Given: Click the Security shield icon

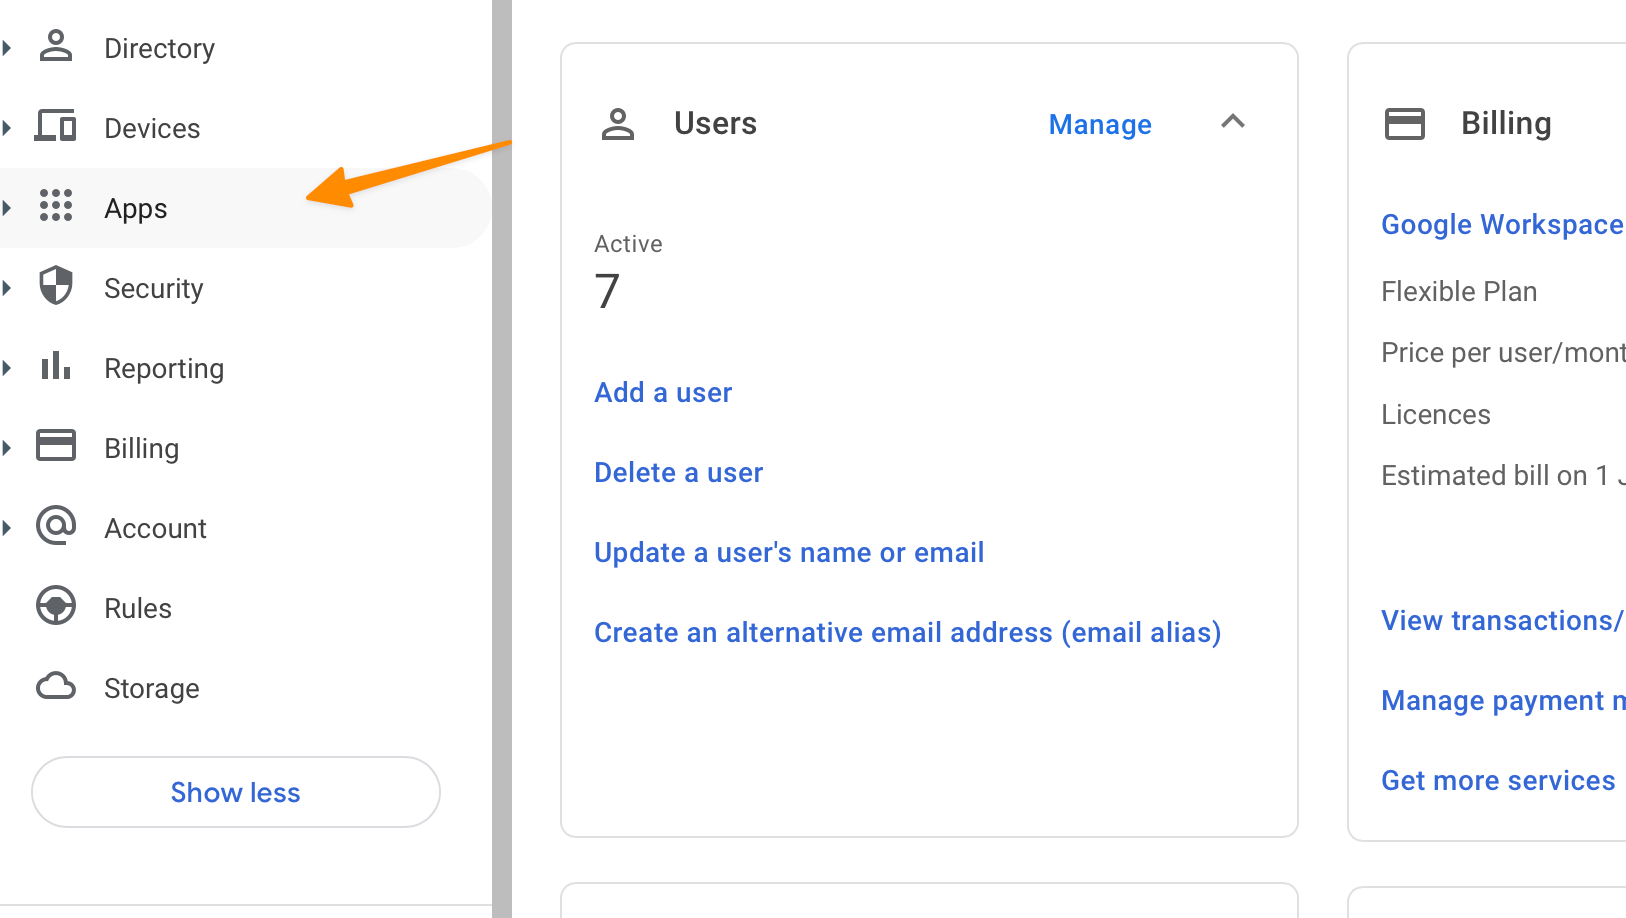Looking at the screenshot, I should pos(56,286).
